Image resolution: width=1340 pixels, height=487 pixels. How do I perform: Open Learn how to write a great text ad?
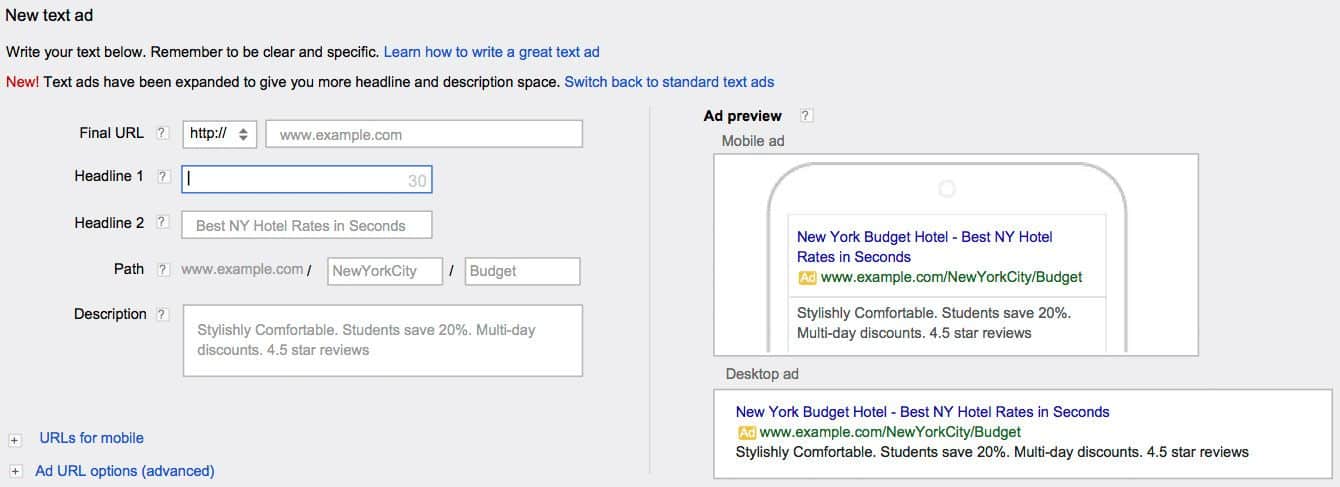[x=492, y=51]
